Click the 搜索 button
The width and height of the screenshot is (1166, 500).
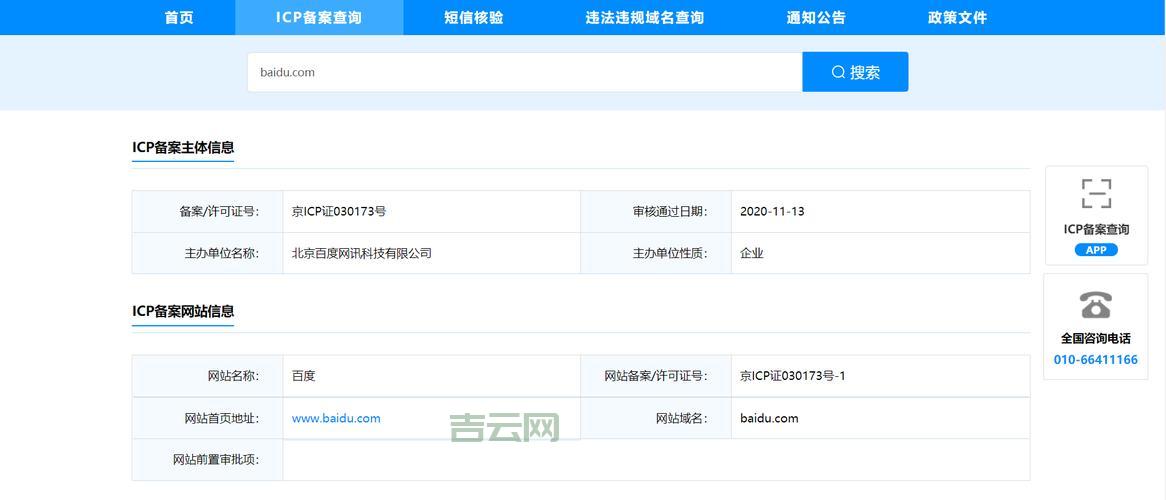click(855, 72)
